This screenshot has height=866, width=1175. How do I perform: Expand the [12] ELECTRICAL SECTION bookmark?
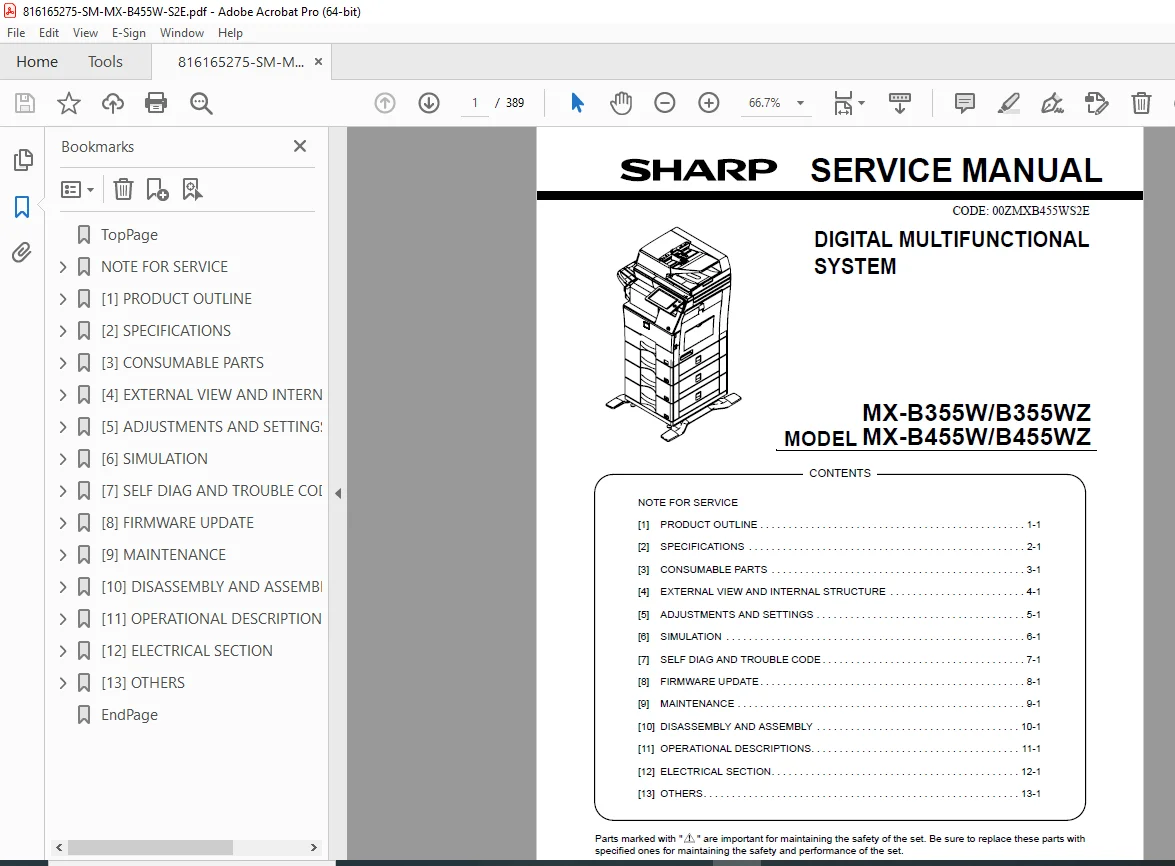[x=63, y=651]
